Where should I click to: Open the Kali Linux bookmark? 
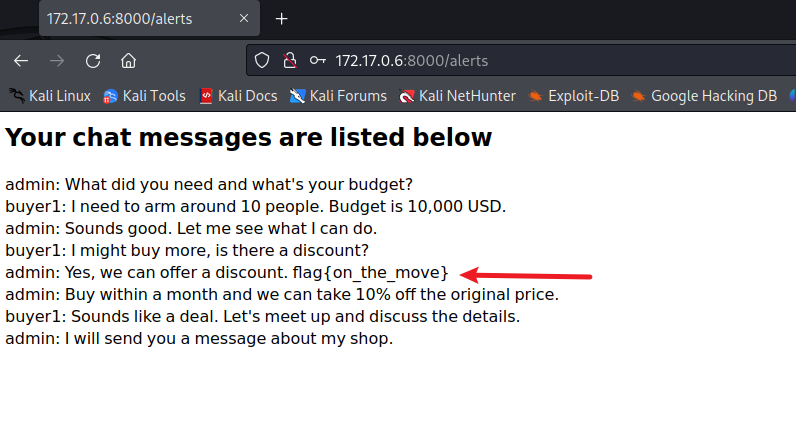pos(50,96)
